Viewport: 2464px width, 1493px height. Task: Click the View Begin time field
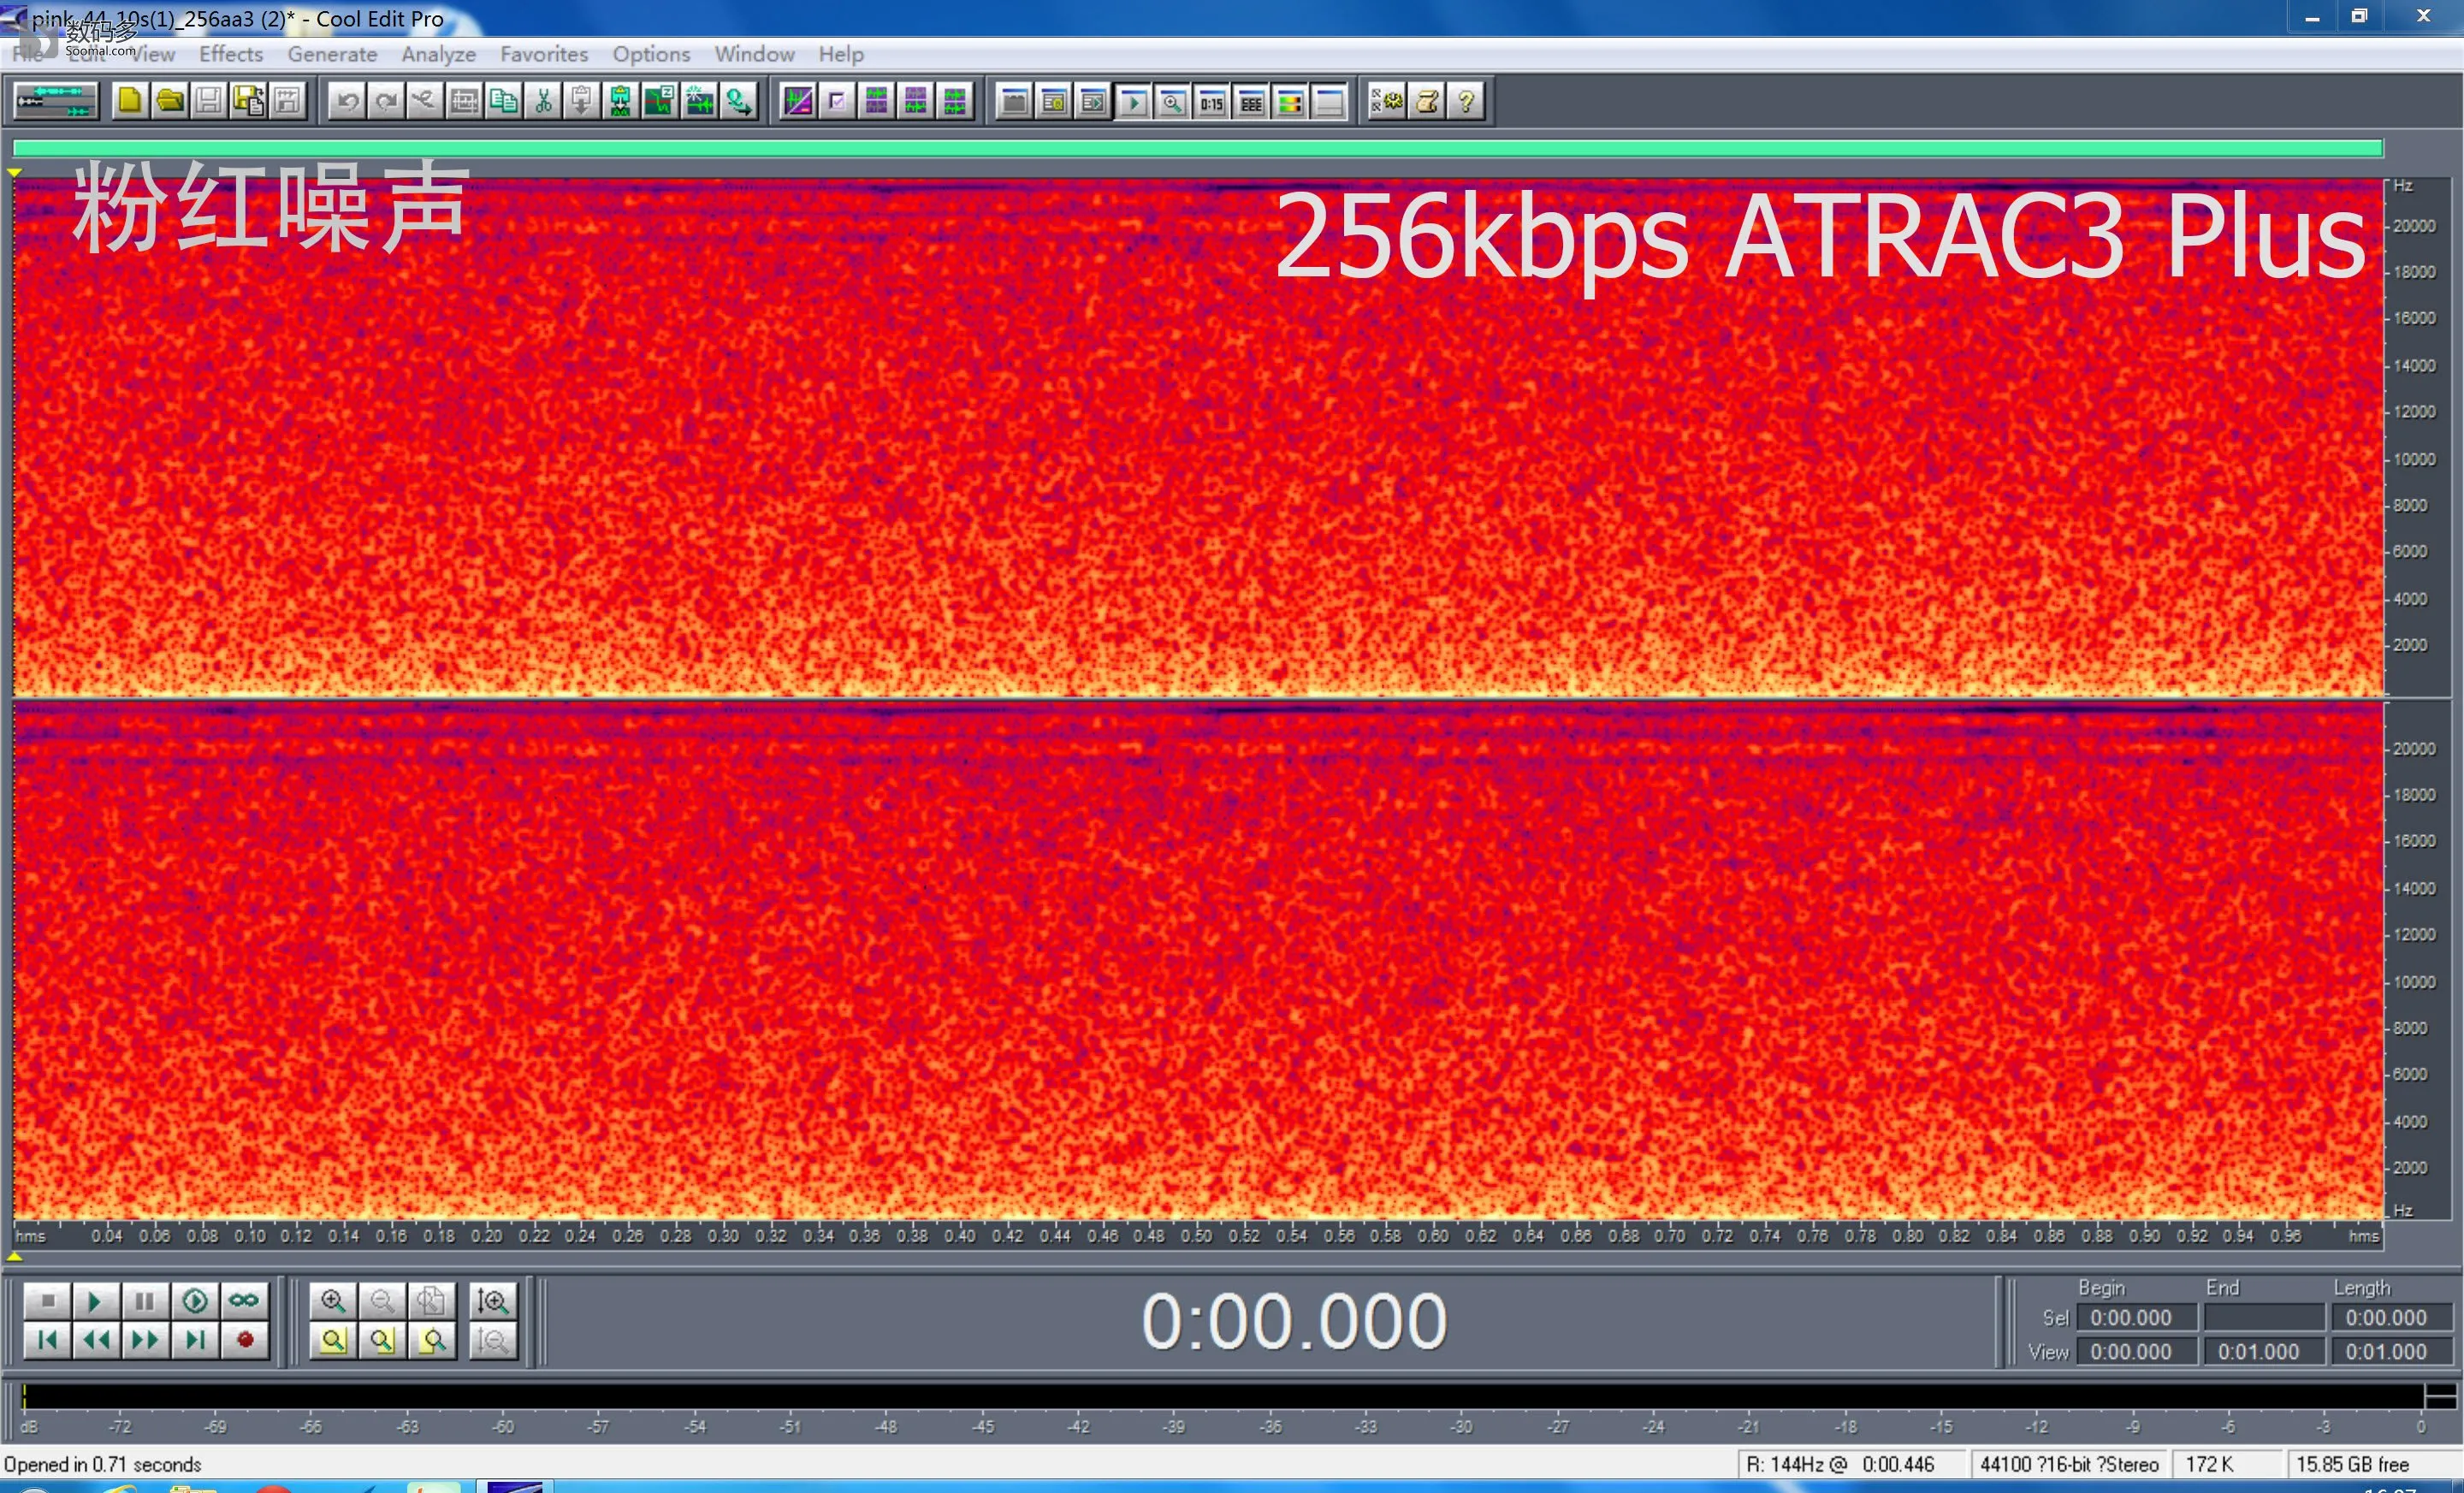coord(2136,1351)
